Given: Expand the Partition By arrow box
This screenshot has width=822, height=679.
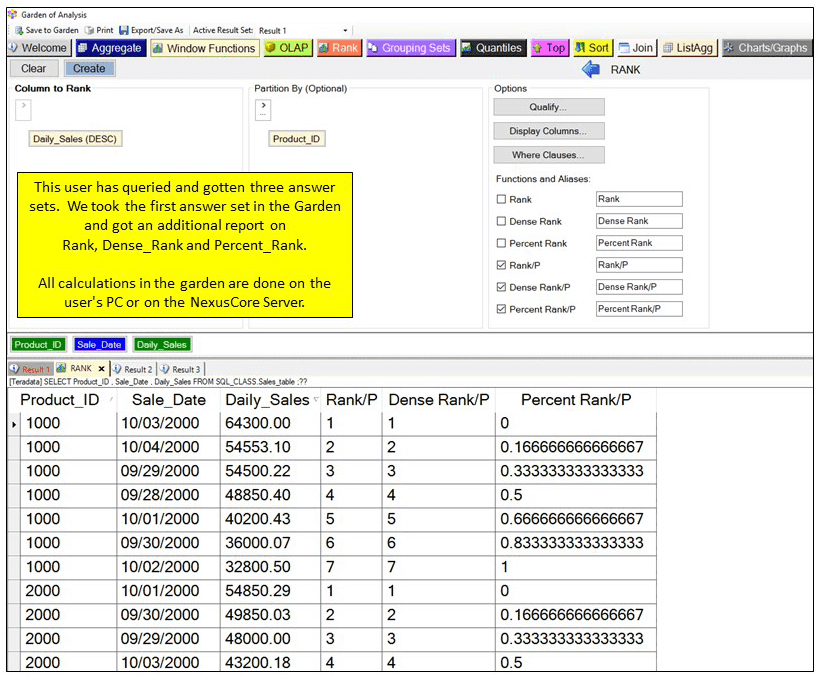Looking at the screenshot, I should [x=264, y=109].
